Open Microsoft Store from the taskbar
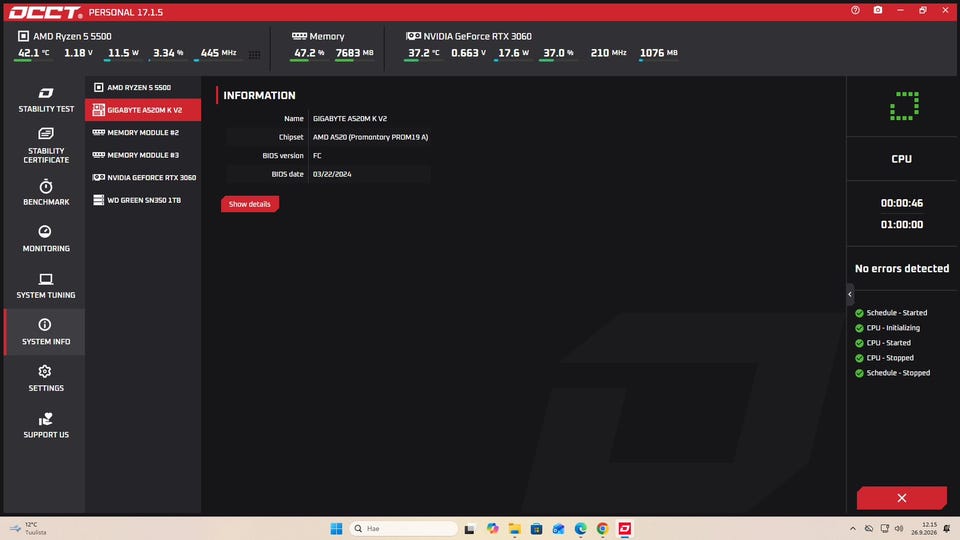The image size is (960, 540). [536, 528]
